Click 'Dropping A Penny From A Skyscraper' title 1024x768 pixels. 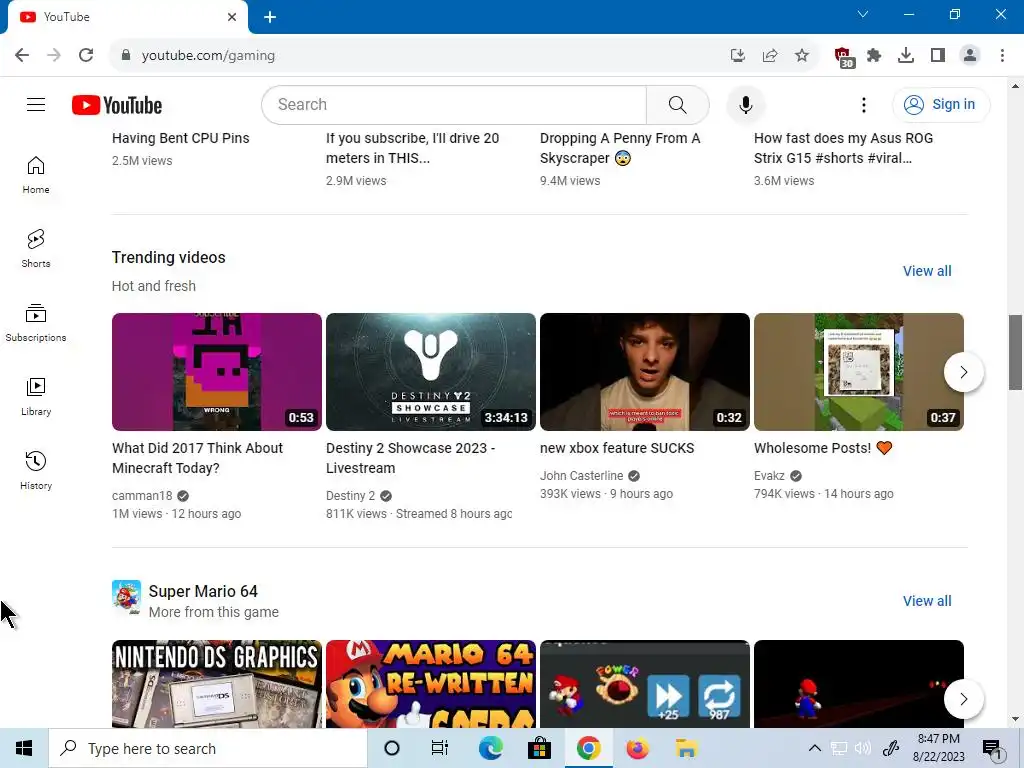coord(620,148)
